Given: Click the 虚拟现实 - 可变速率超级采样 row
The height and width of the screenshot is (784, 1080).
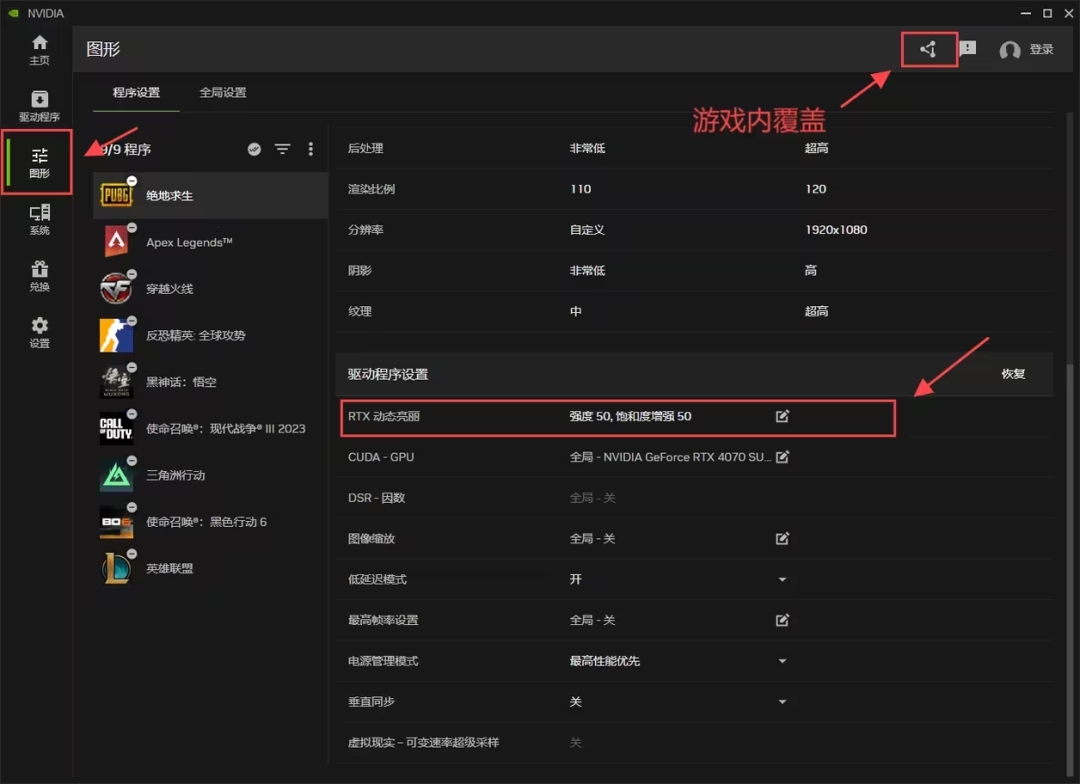Looking at the screenshot, I should (x=694, y=742).
